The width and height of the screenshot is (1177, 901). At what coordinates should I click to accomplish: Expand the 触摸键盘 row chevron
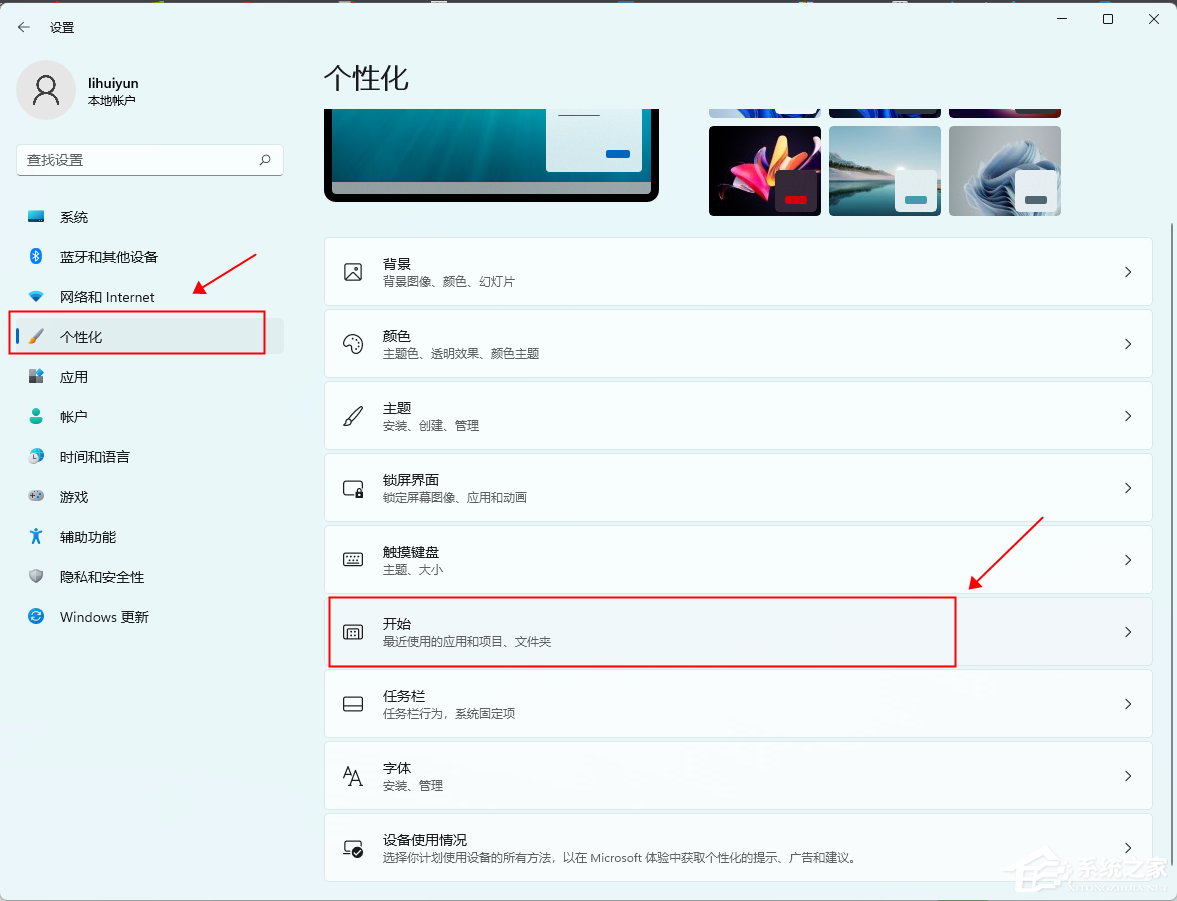point(1127,560)
